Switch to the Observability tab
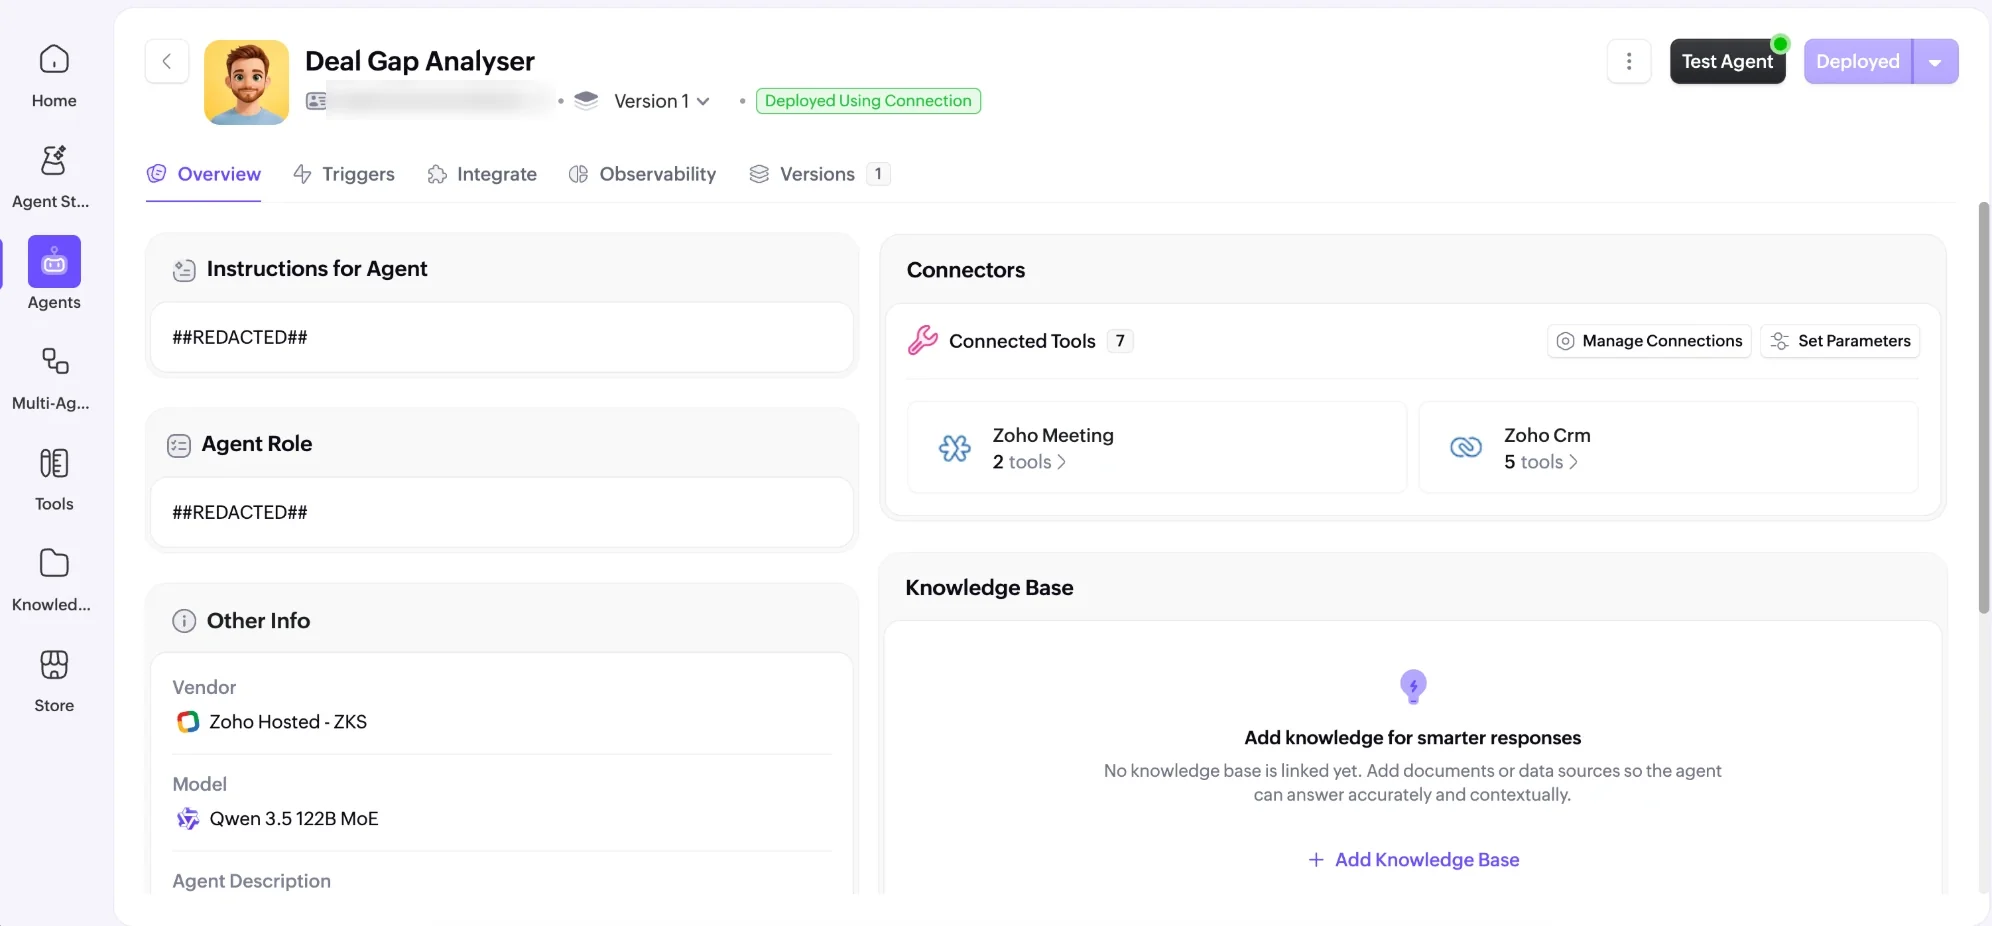Screen dimensions: 1992x926 [x=643, y=174]
